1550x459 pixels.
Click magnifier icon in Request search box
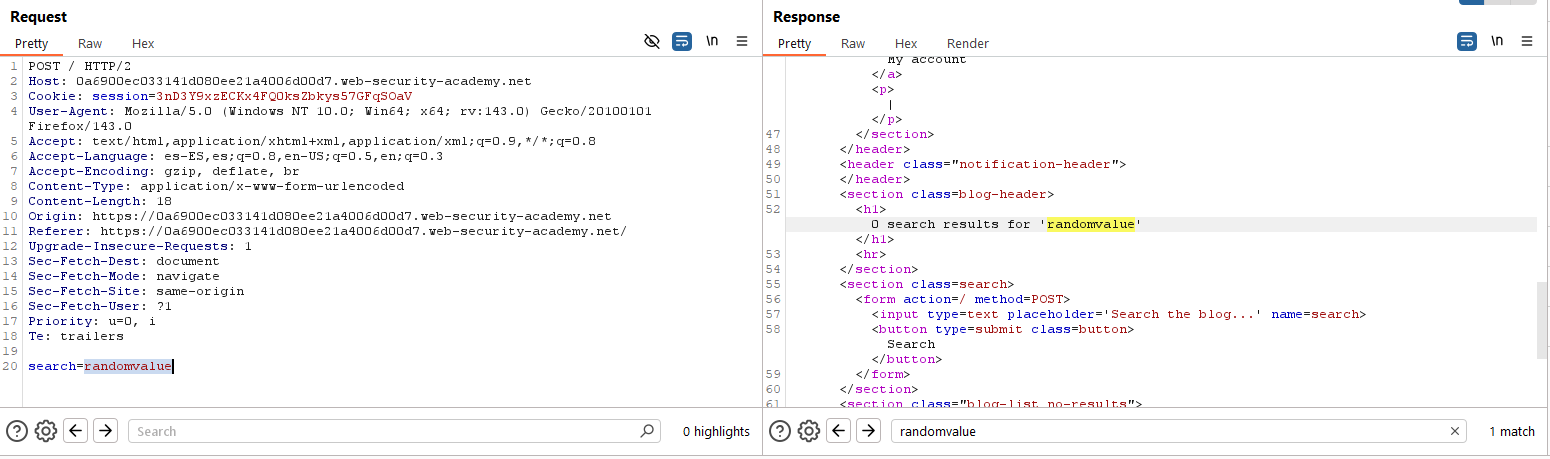(x=647, y=431)
